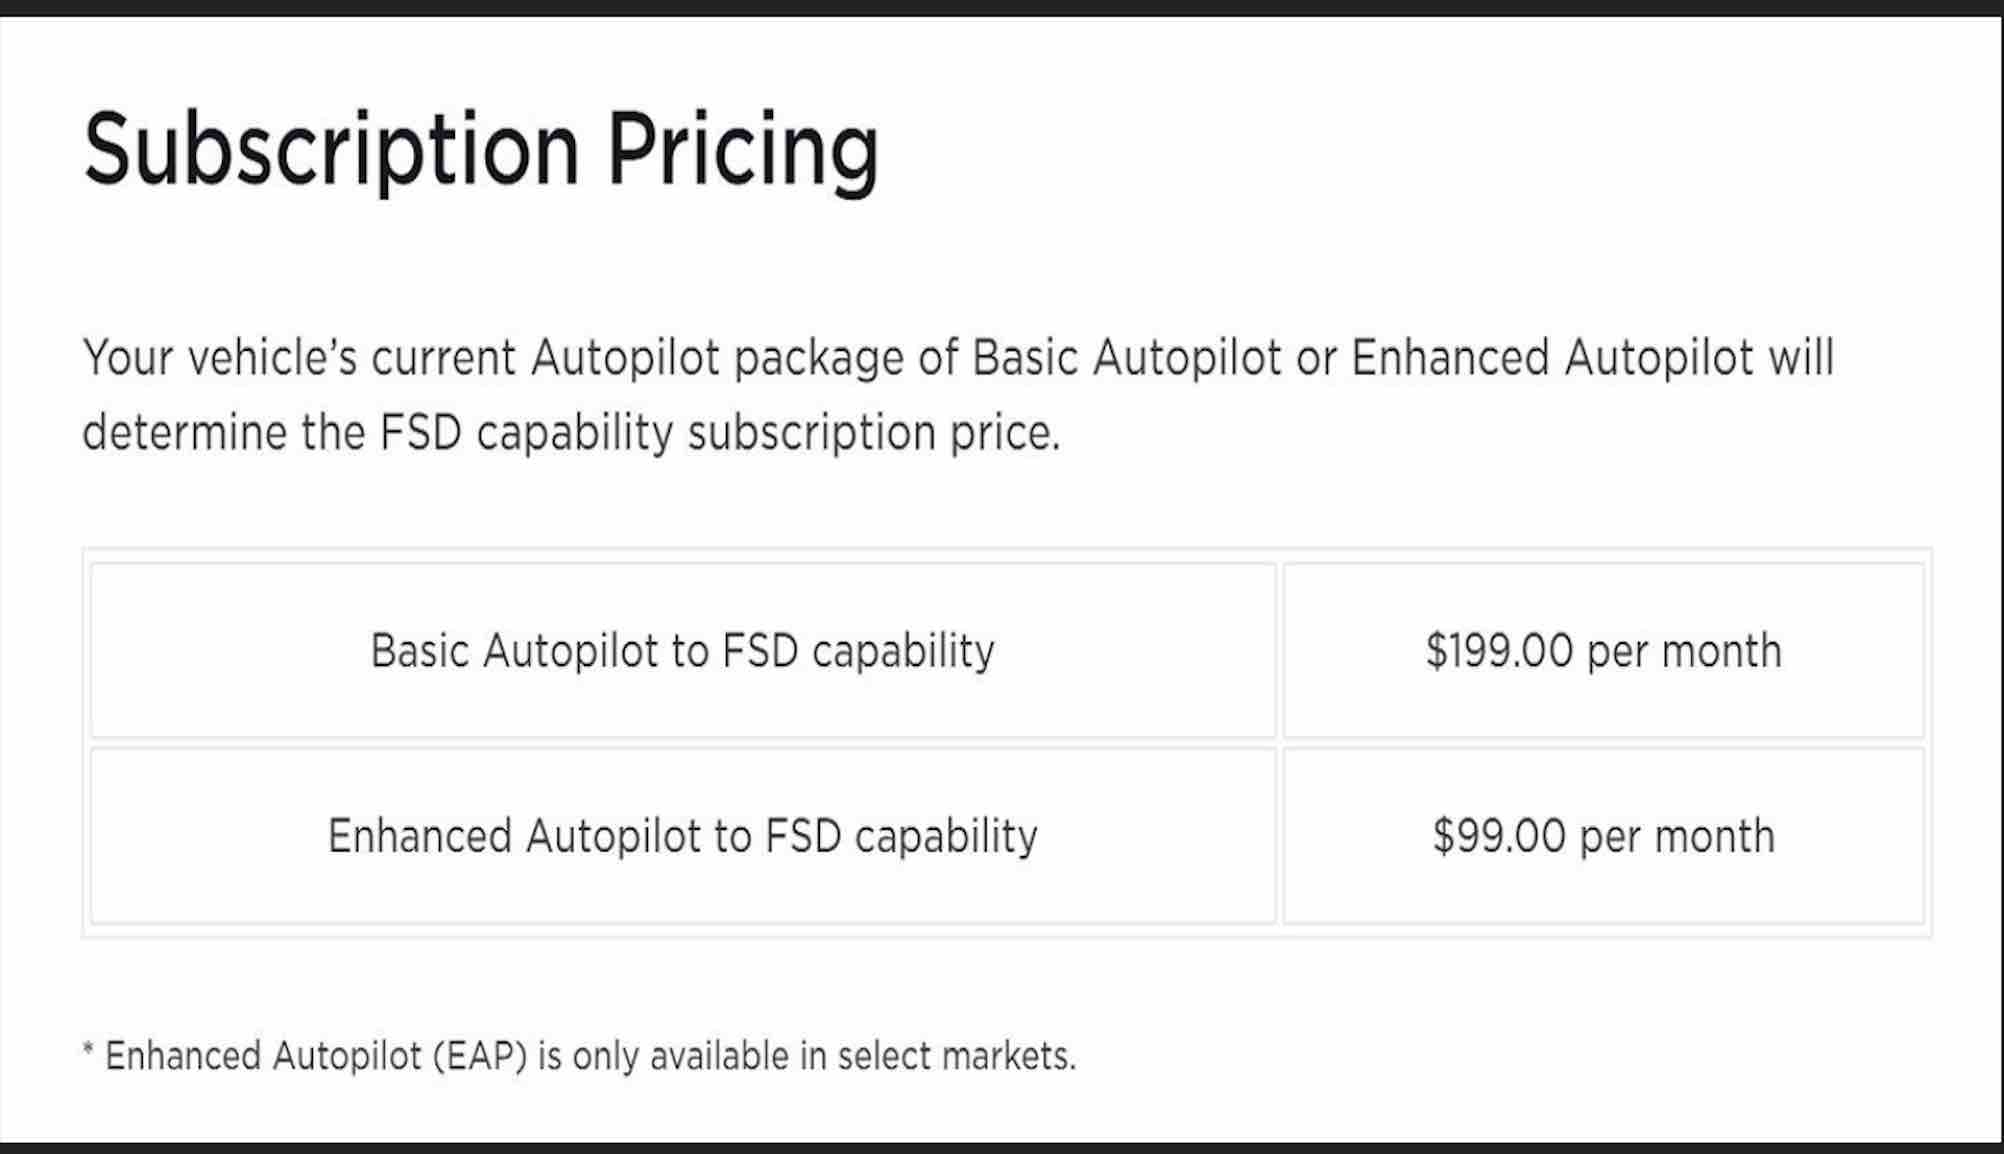
Task: Click the "$99.00 per month" price cell
Action: point(1603,836)
